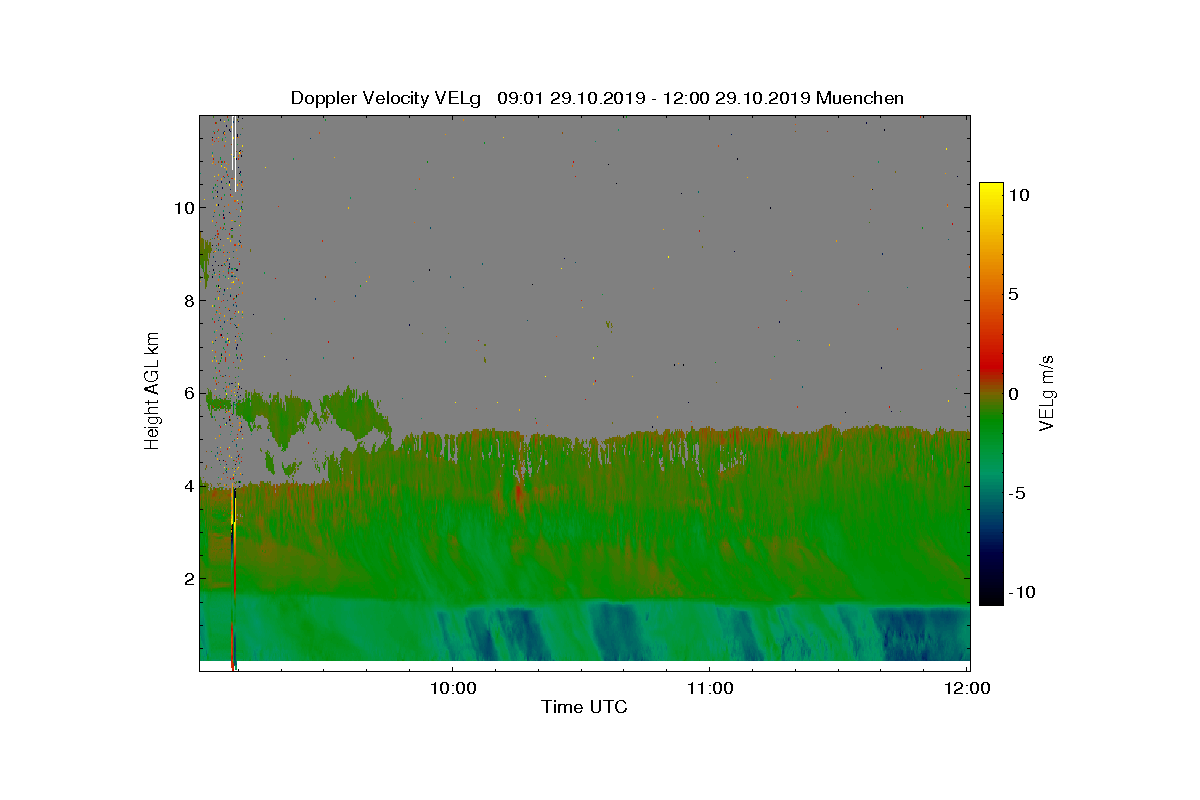The width and height of the screenshot is (1200, 800).
Task: Click the colorbar label '5'
Action: [x=1013, y=295]
